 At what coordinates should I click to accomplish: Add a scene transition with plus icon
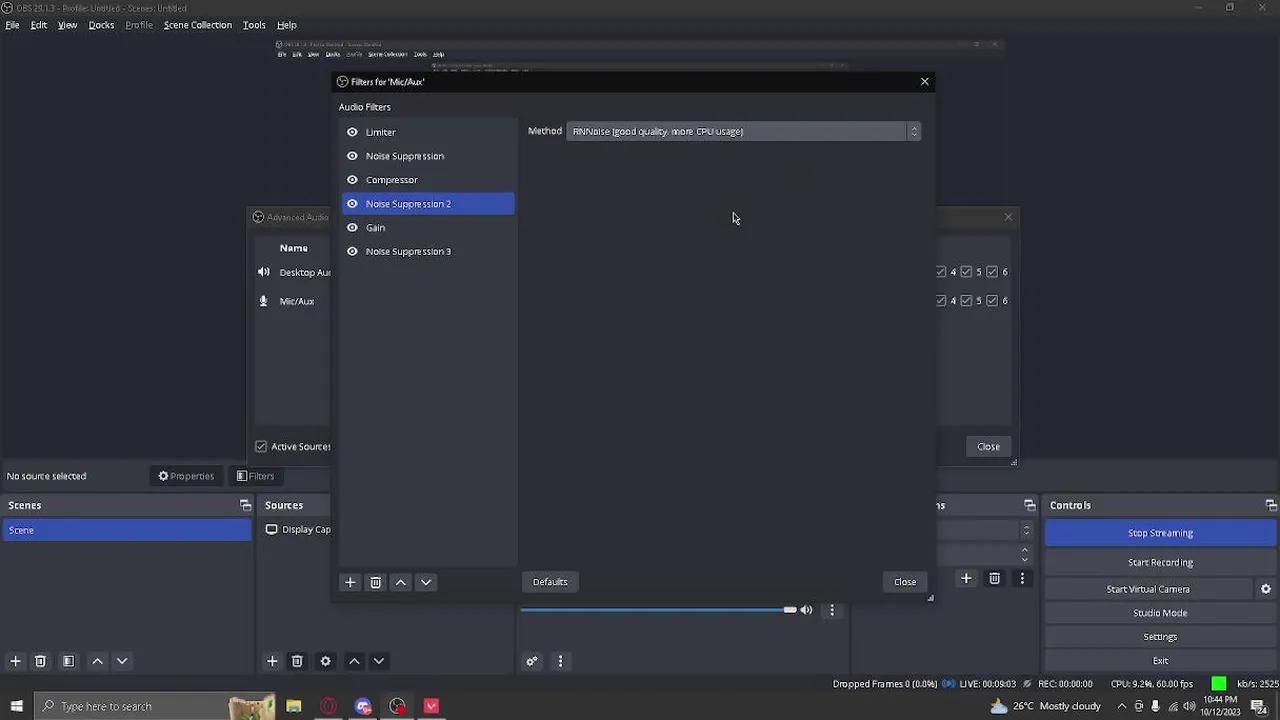coord(966,578)
